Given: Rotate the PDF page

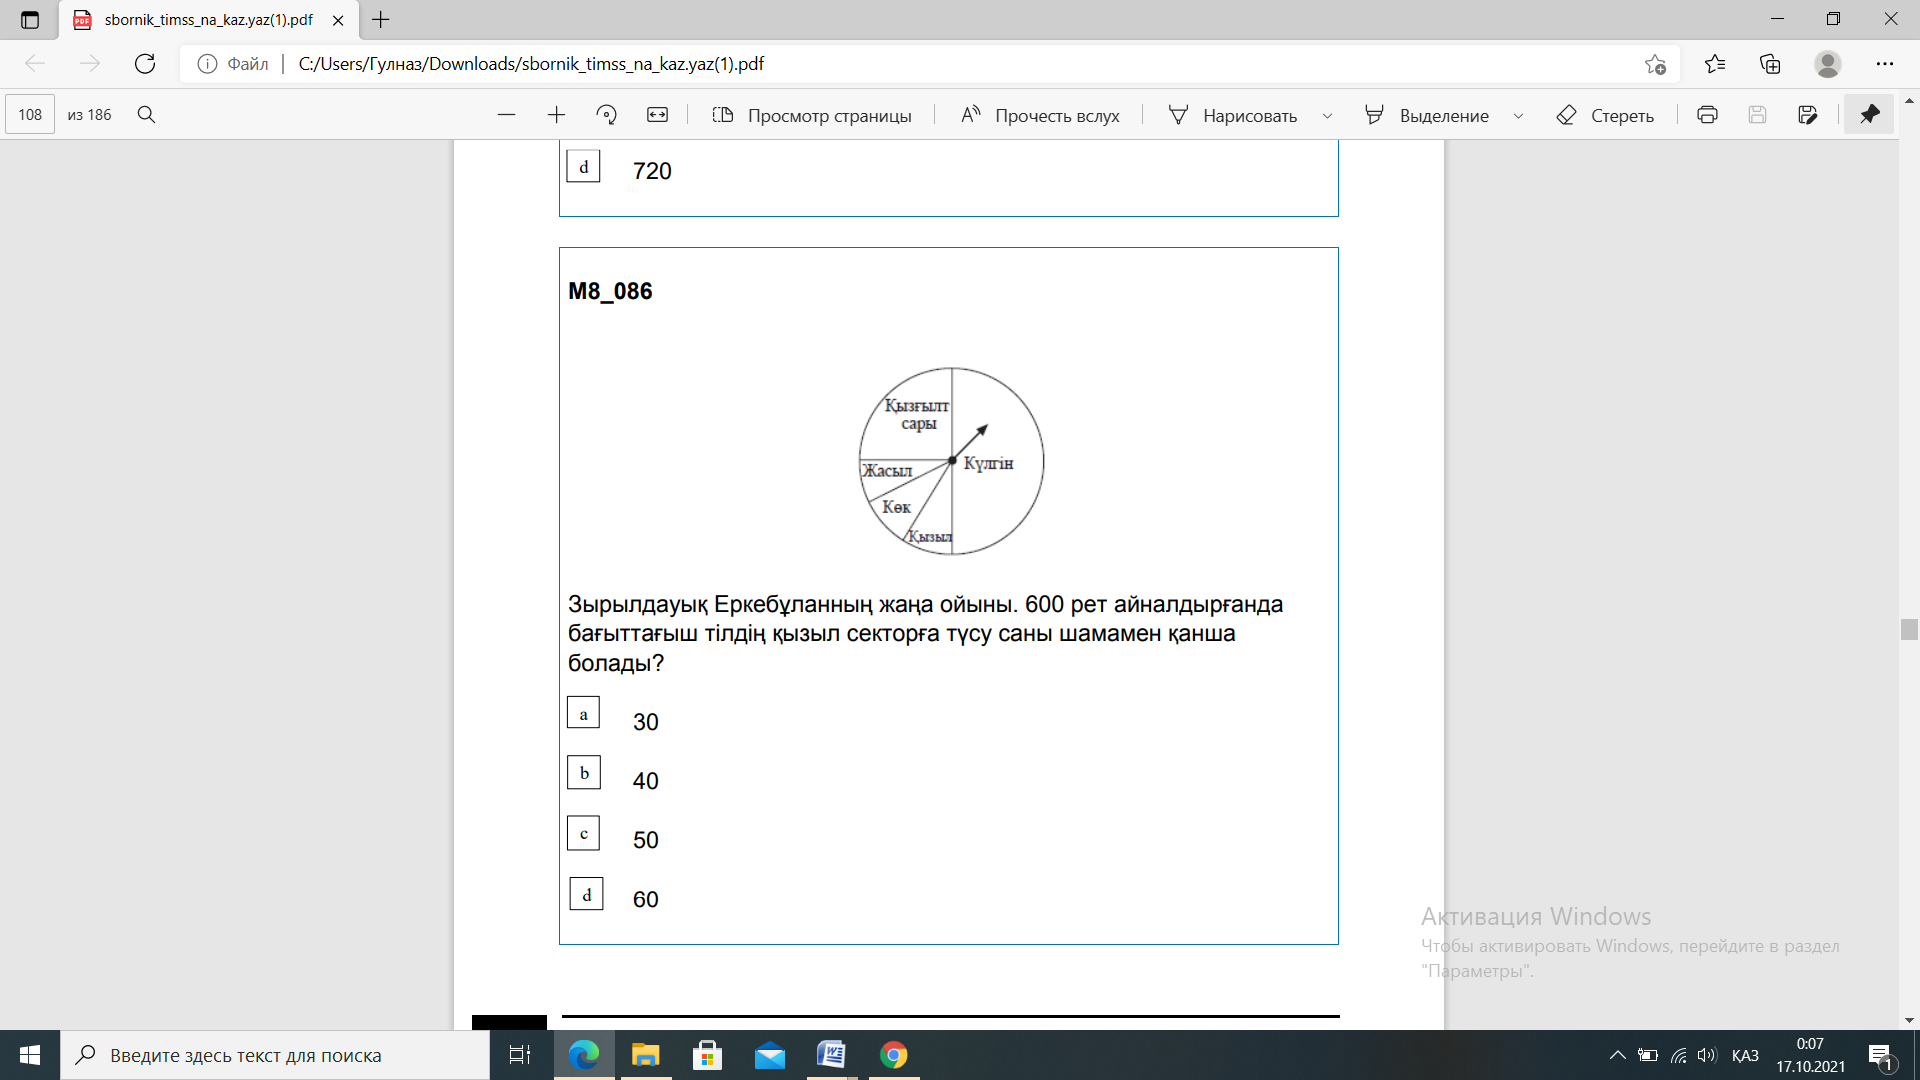Looking at the screenshot, I should (606, 115).
